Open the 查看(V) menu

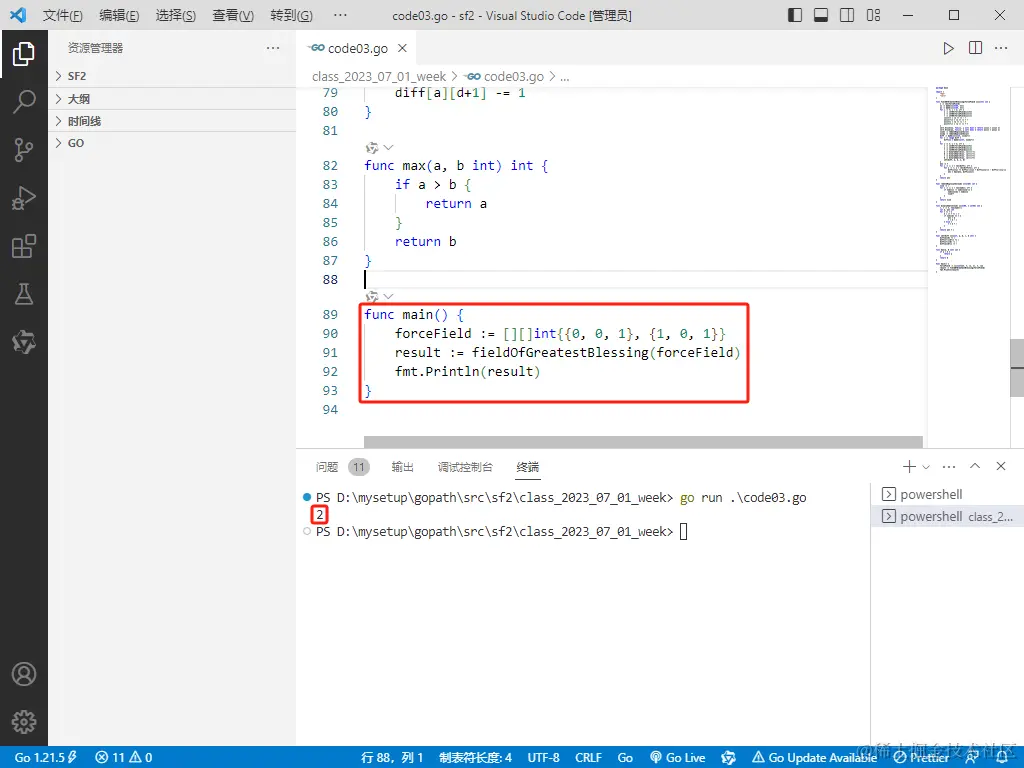(x=233, y=16)
